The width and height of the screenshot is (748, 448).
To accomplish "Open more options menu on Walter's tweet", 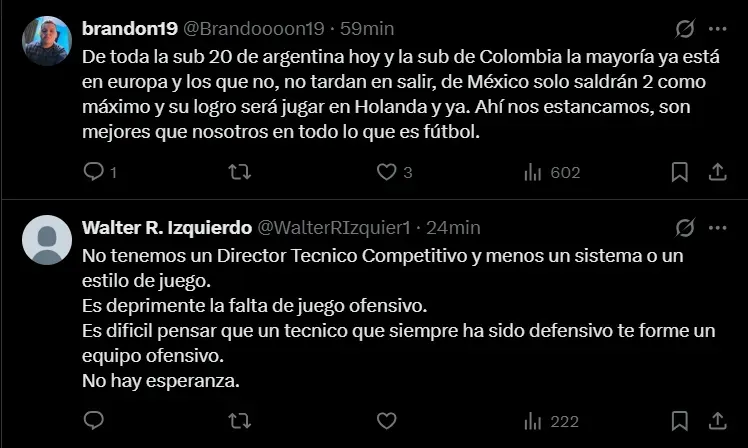I will (717, 228).
